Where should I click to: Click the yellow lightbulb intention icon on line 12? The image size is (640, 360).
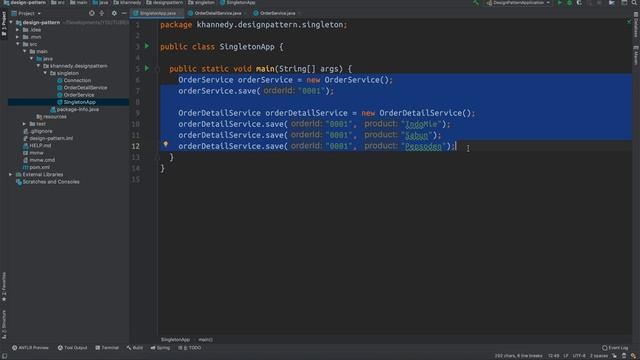click(x=166, y=144)
